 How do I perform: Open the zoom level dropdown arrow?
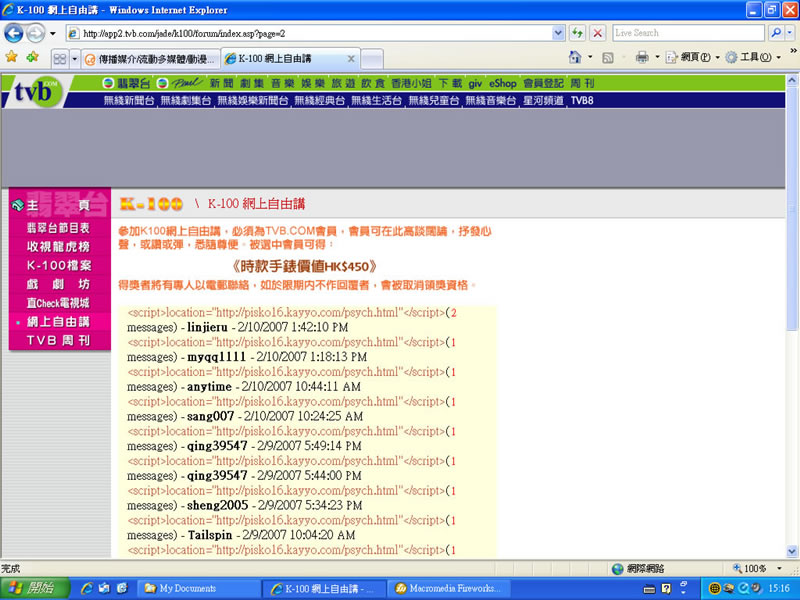779,568
